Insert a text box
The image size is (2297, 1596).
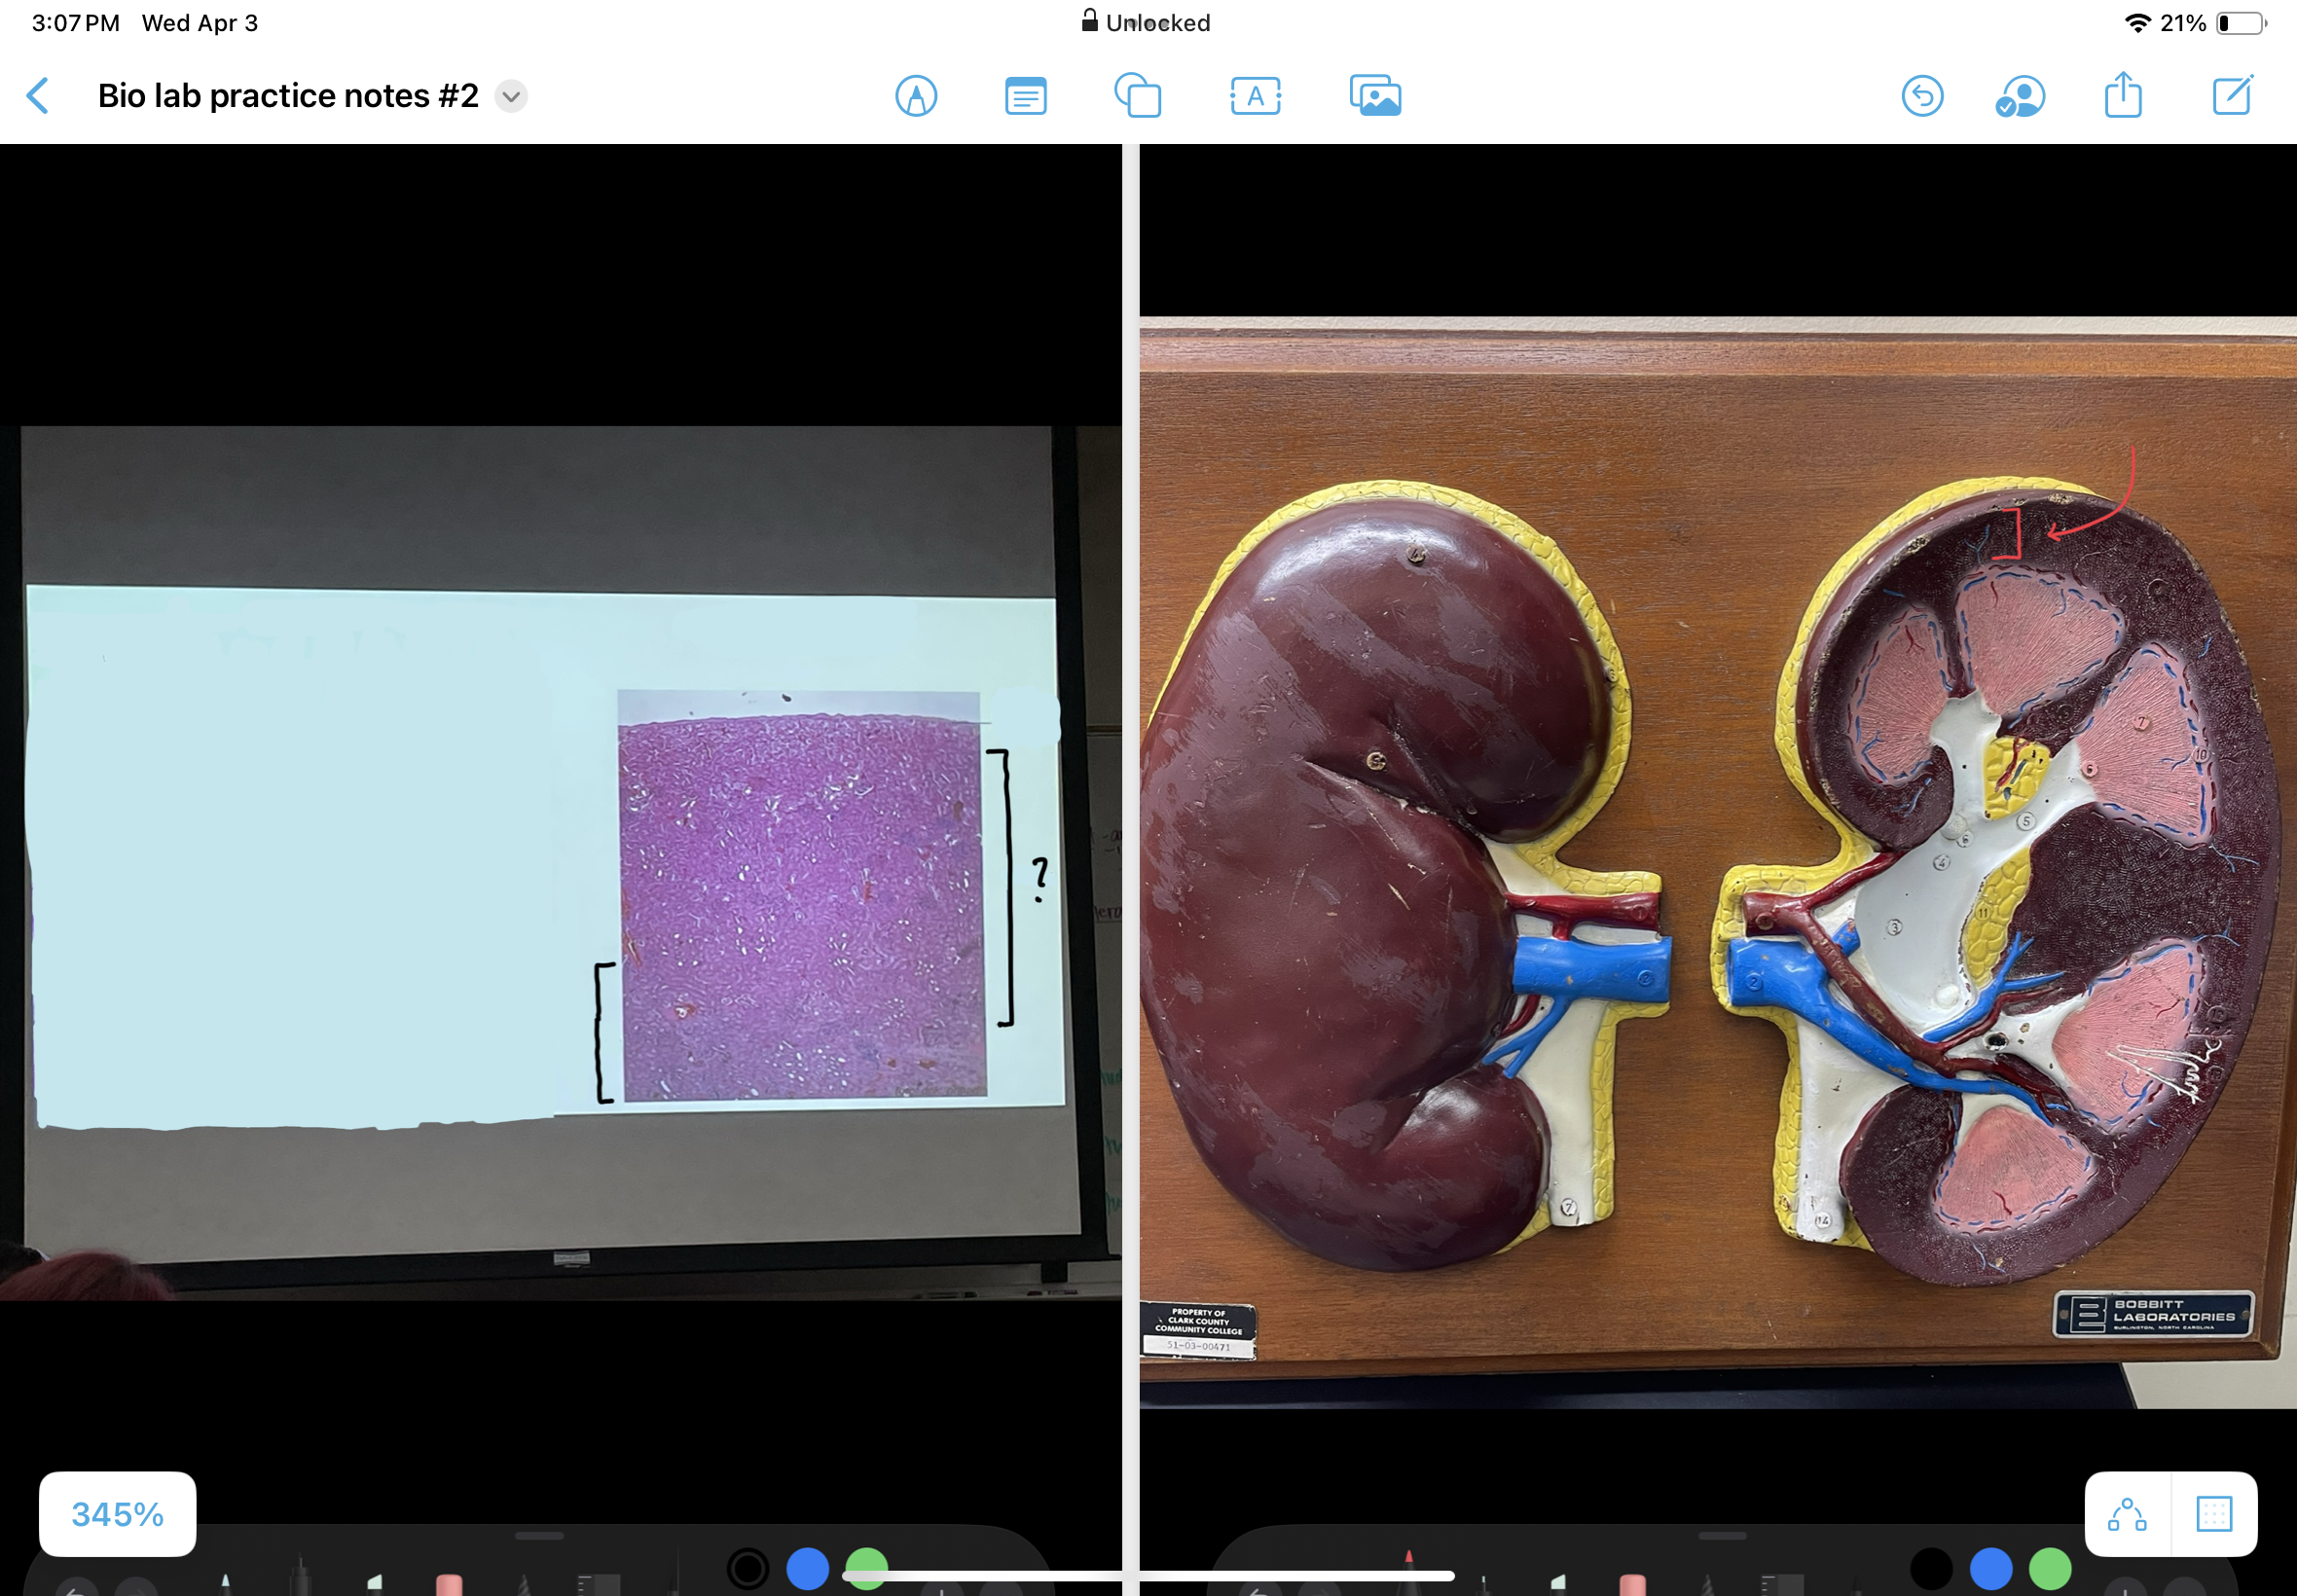(1255, 96)
